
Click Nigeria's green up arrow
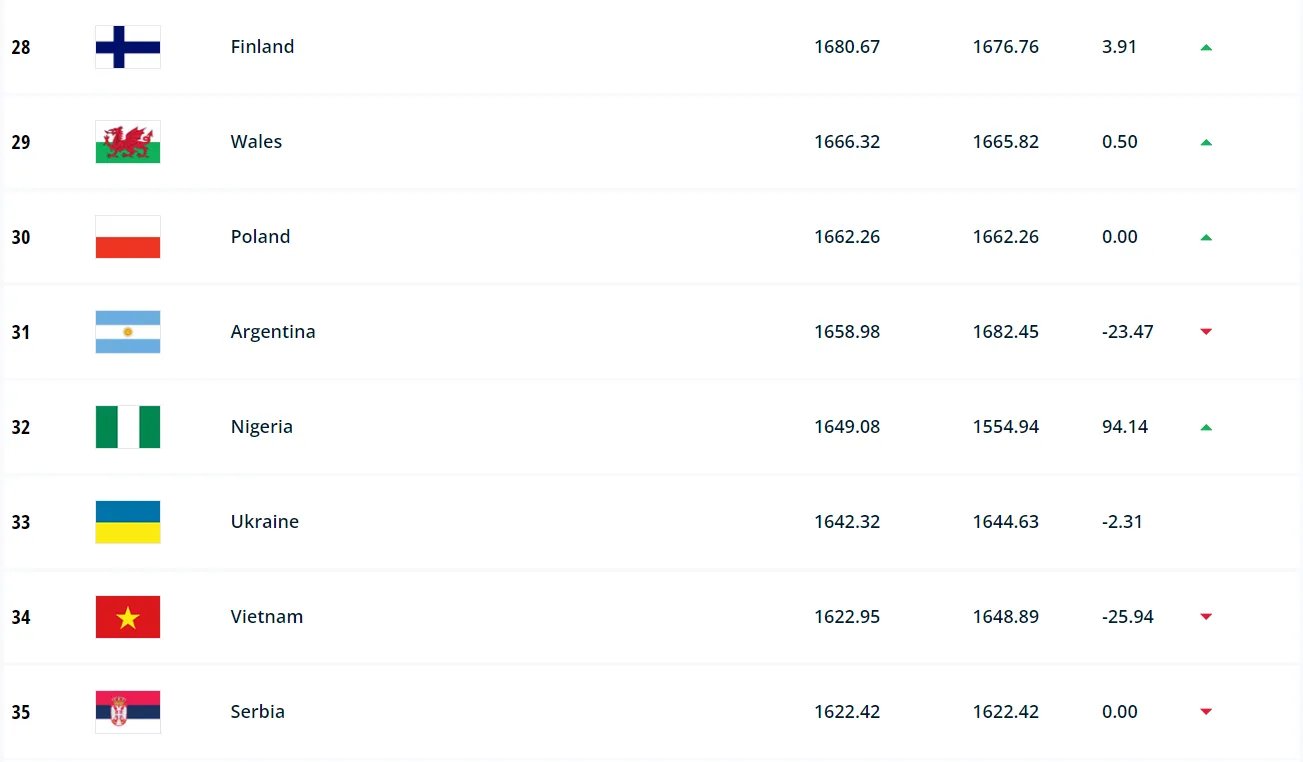click(x=1206, y=427)
